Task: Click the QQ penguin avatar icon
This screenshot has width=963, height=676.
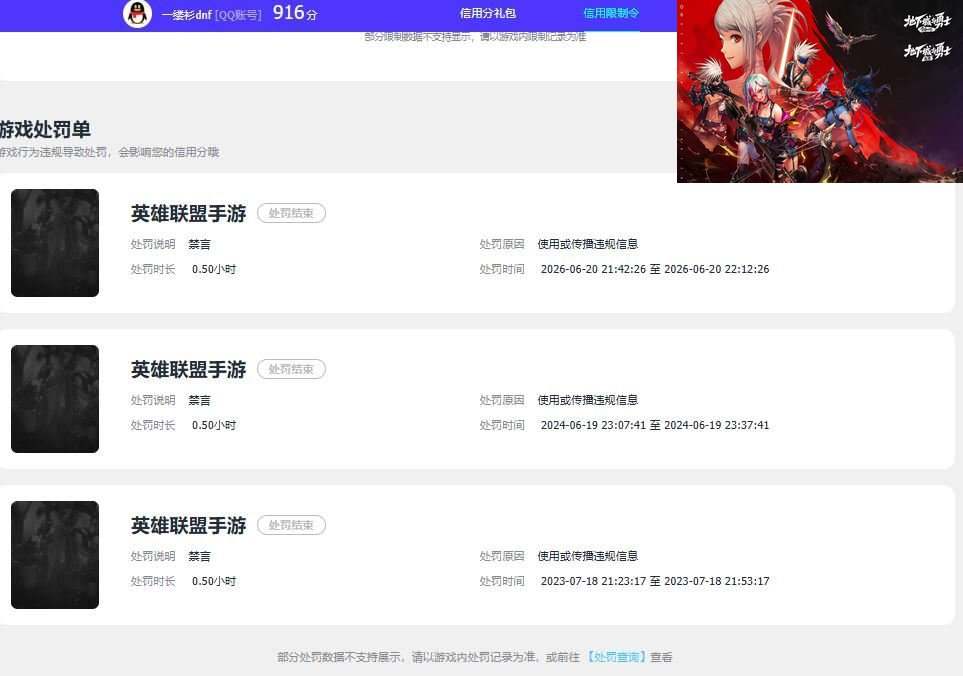Action: pos(137,14)
